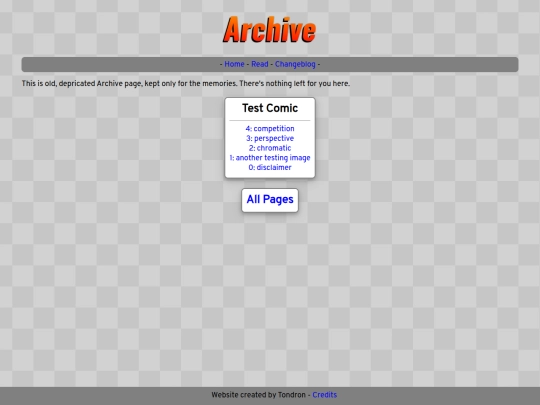540x405 pixels.
Task: Click the deprecated Archive page notice text
Action: (x=186, y=84)
